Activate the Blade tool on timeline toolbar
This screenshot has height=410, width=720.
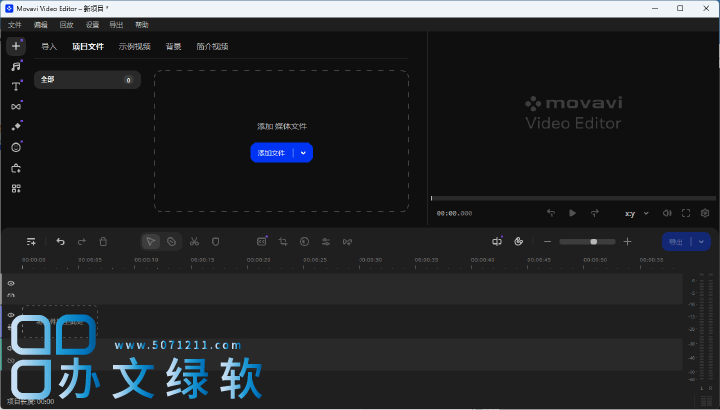171,242
